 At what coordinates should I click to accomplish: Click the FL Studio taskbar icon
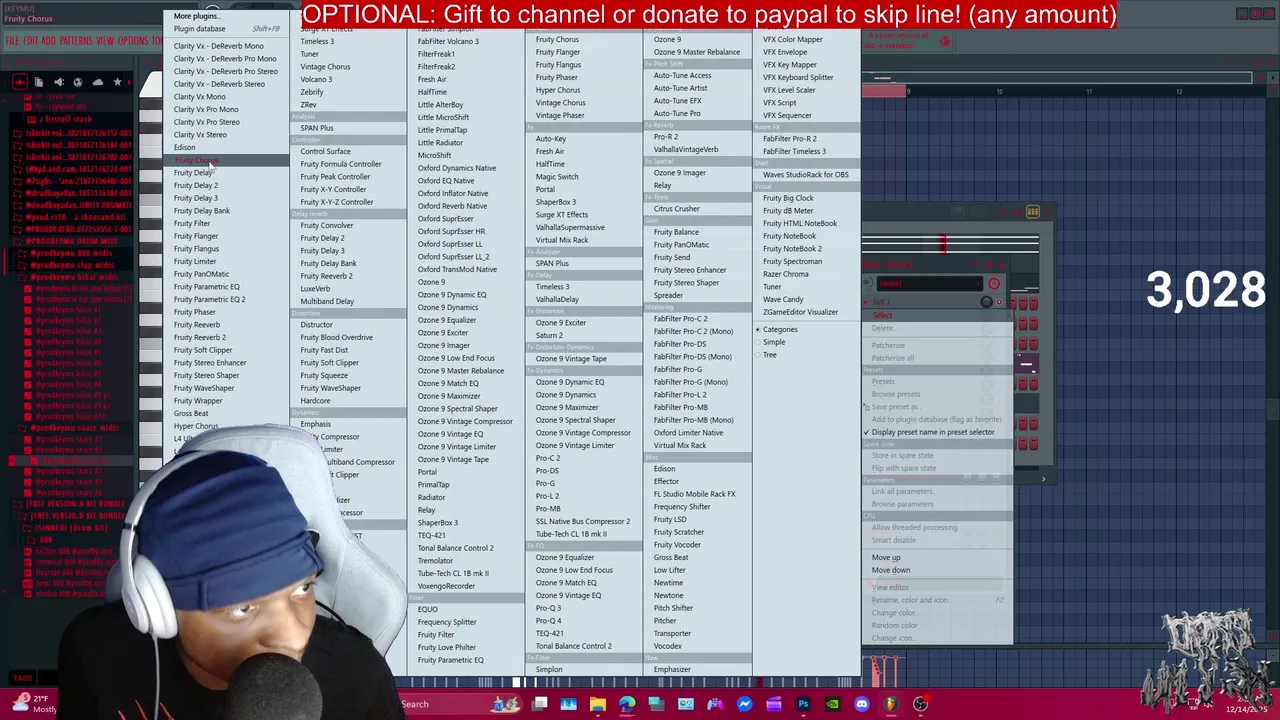tap(891, 704)
